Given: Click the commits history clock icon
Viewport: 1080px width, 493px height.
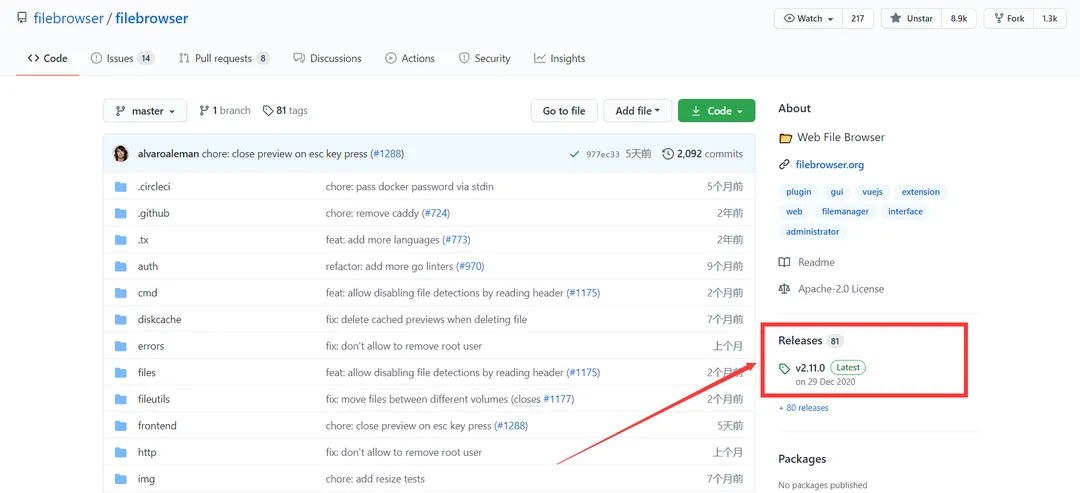Looking at the screenshot, I should pyautogui.click(x=667, y=154).
